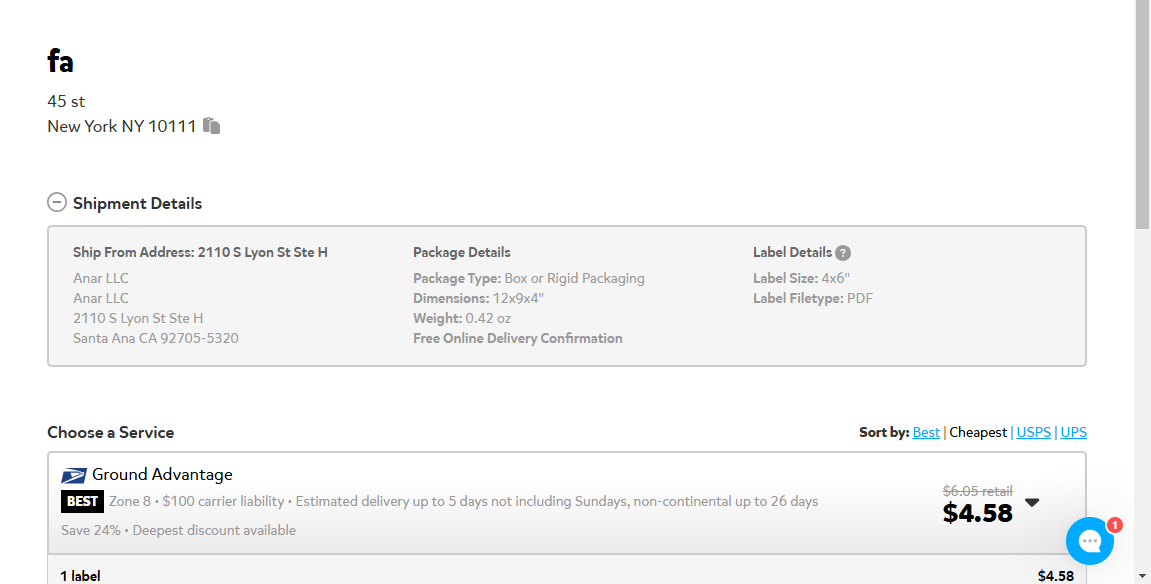Open the blue live chat bubble

point(1089,541)
